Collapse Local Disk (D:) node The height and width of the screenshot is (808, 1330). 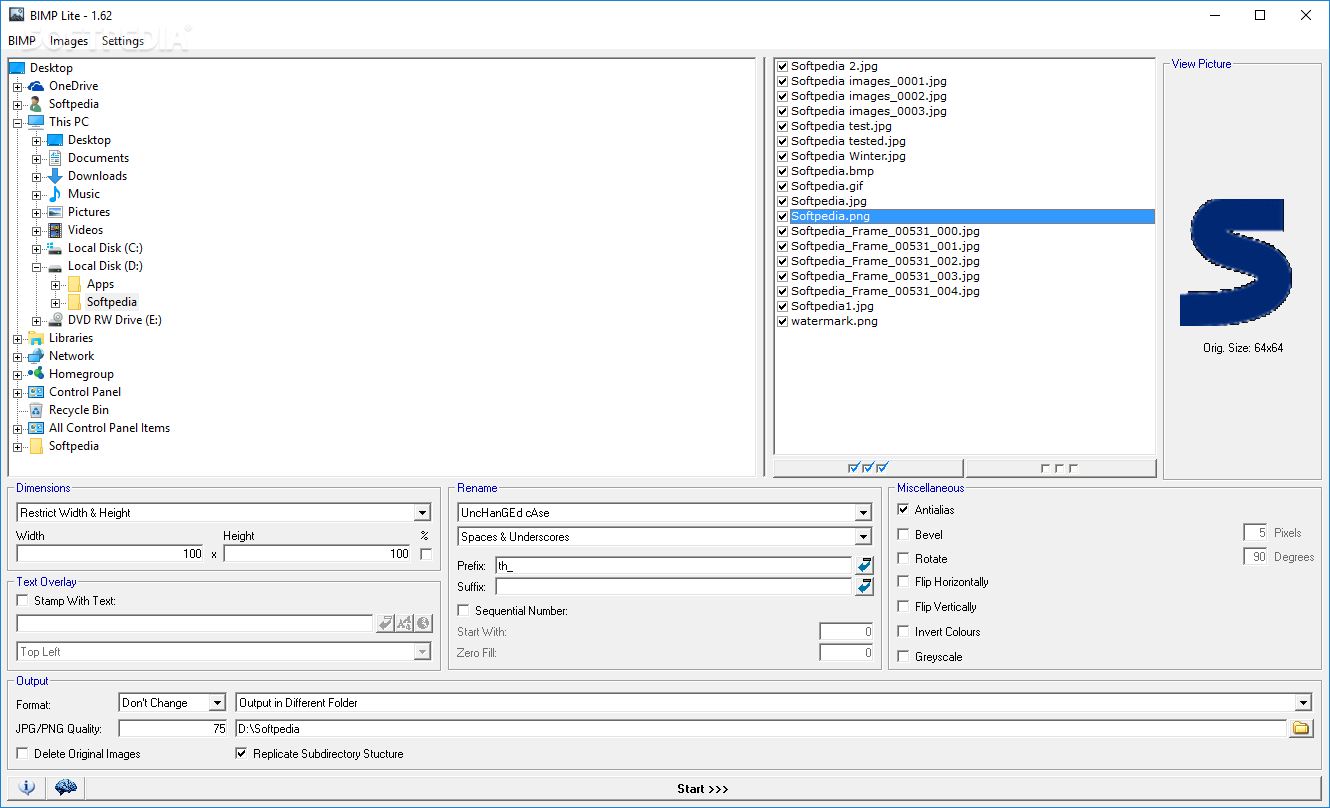tap(37, 267)
